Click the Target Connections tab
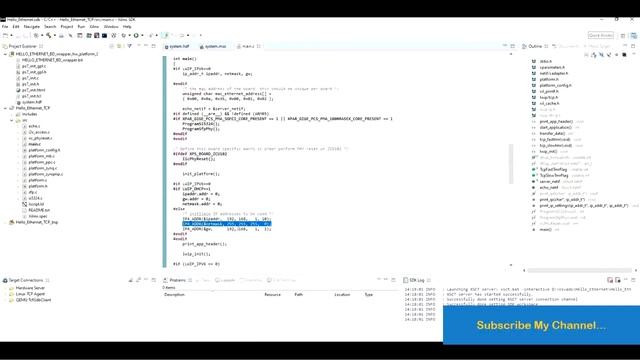 point(25,280)
